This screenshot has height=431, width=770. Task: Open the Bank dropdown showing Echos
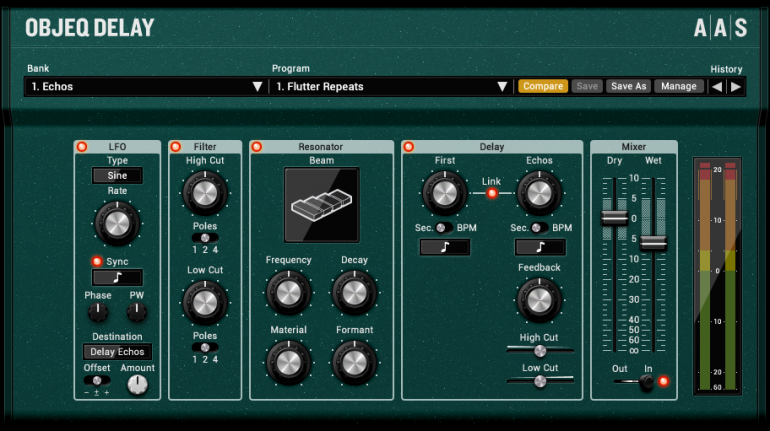point(145,87)
